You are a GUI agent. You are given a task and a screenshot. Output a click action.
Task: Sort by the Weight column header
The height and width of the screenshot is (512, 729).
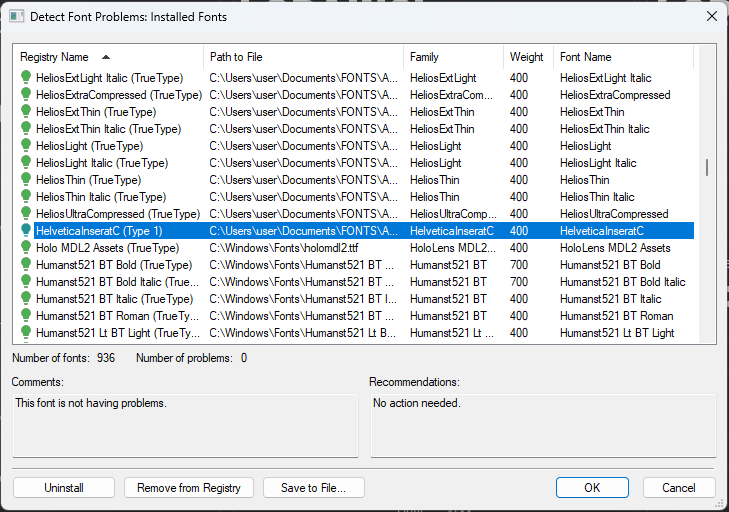coord(528,57)
